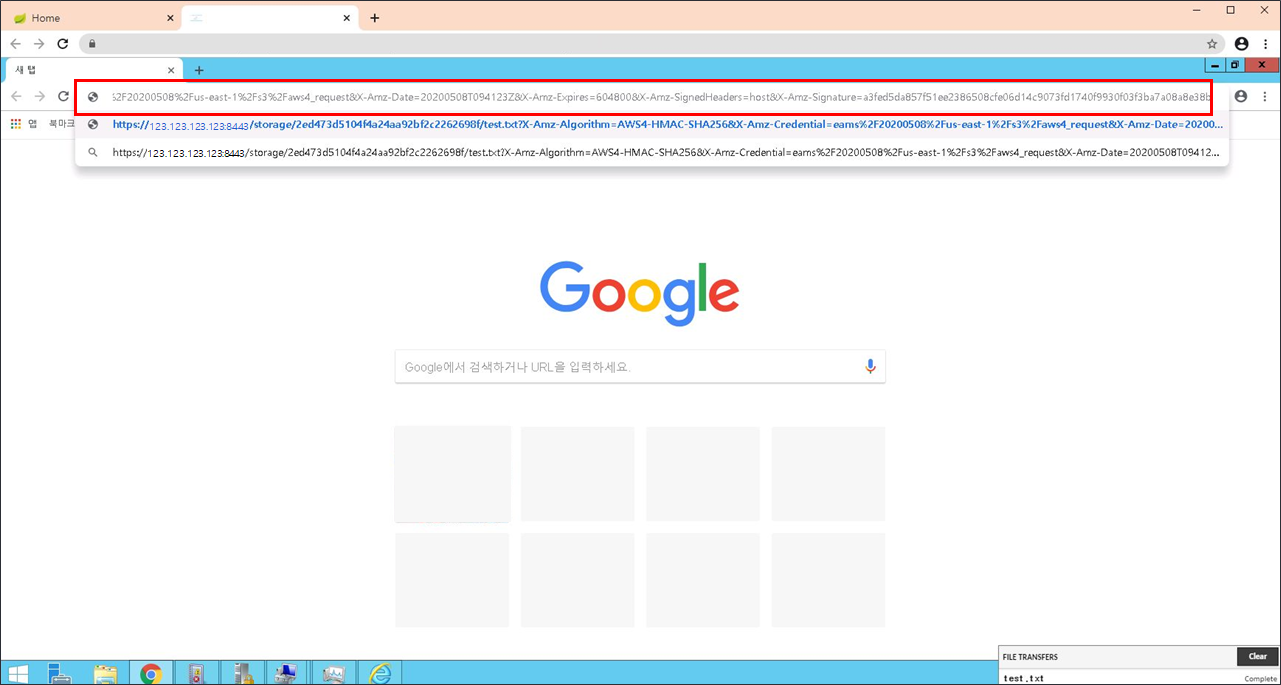Open the taskbar server-with-padlock icon

[241, 673]
